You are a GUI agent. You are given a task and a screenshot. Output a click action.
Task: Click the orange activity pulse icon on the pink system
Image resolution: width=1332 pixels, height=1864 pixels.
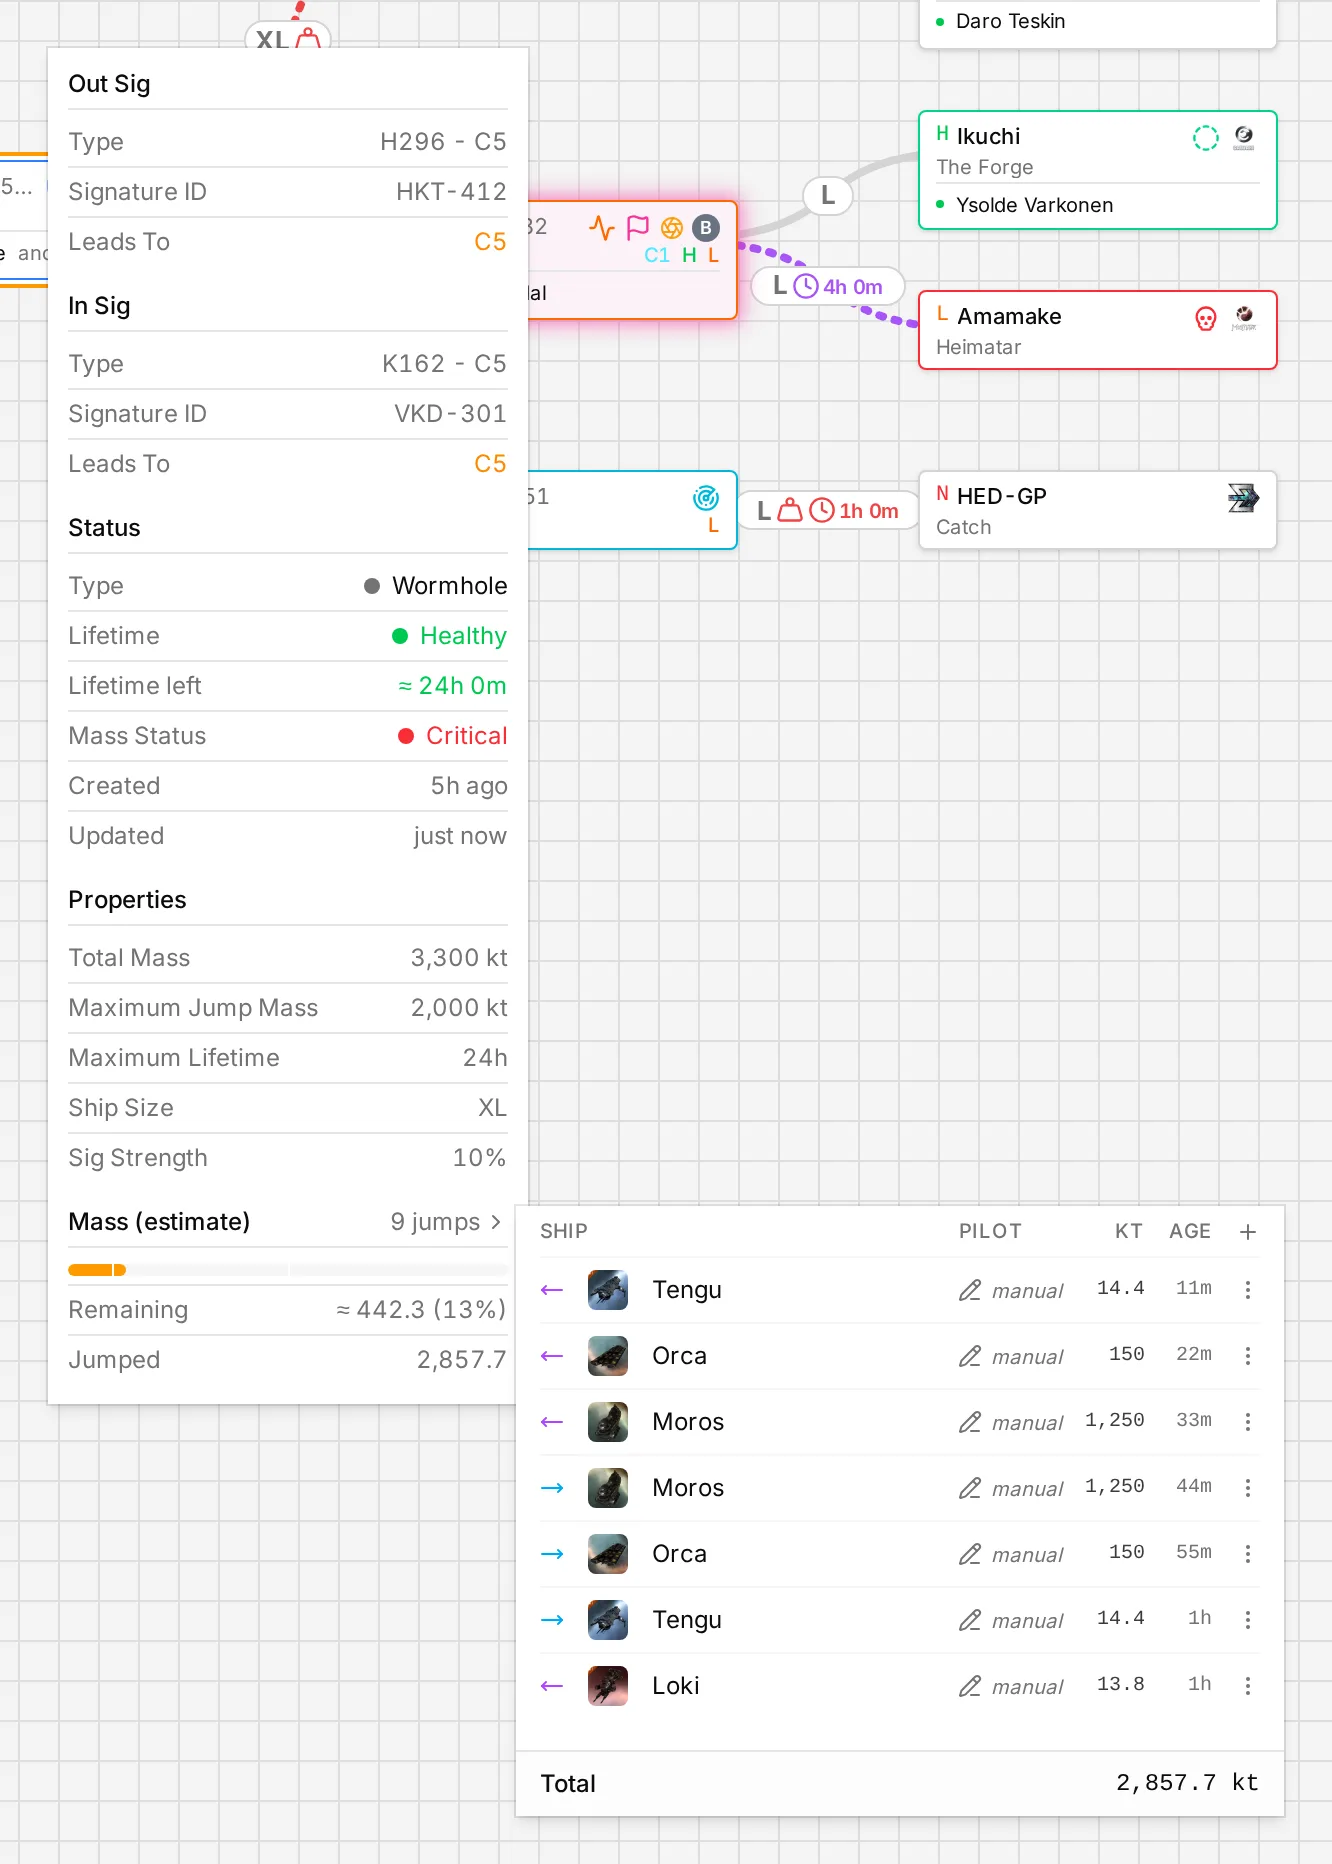point(602,228)
